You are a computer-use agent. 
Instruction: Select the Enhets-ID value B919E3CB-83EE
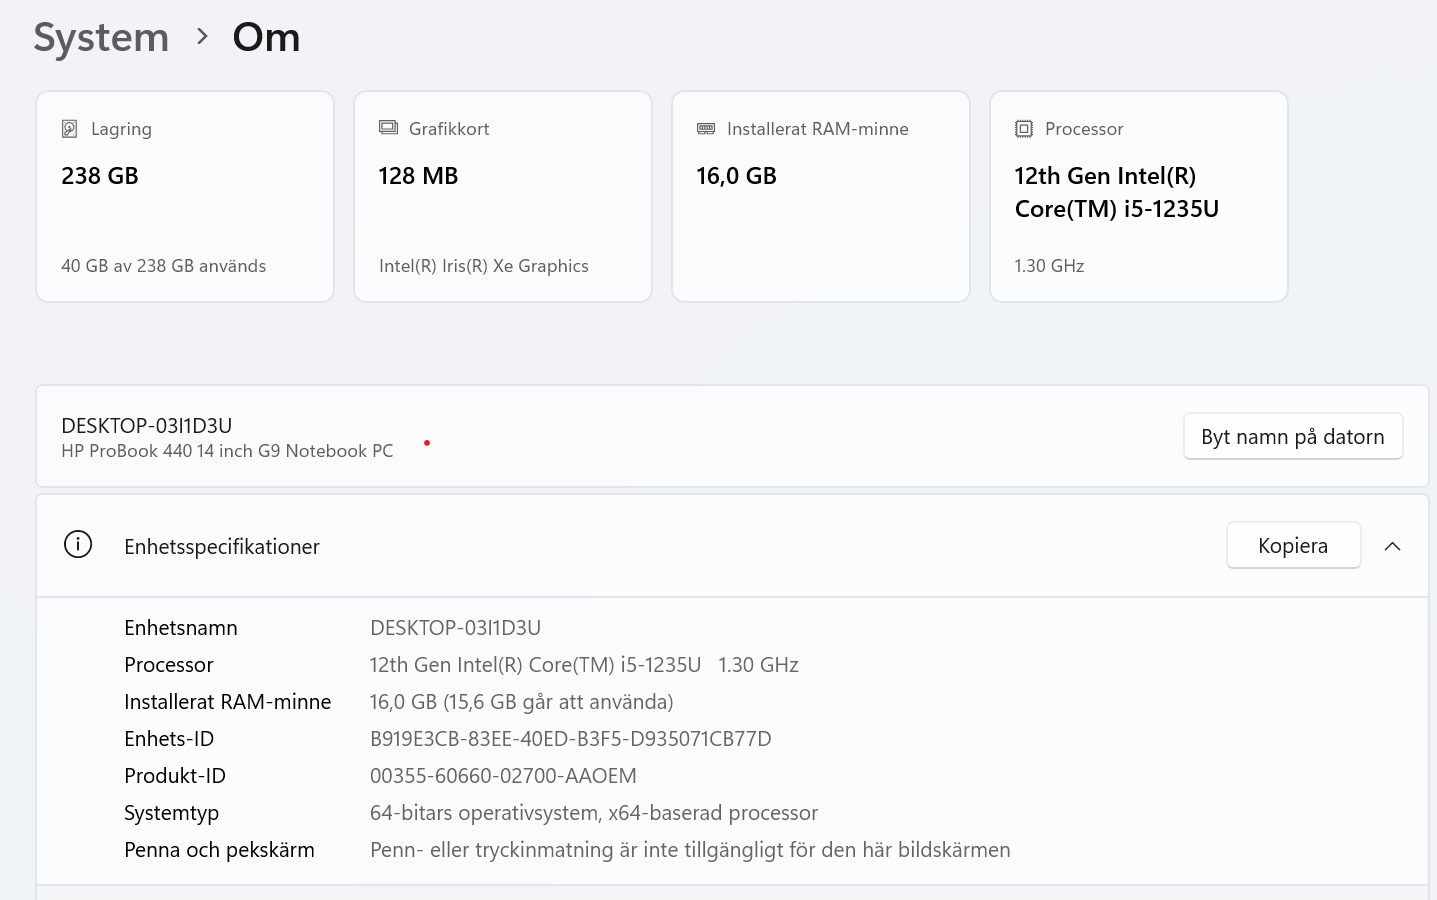point(571,739)
